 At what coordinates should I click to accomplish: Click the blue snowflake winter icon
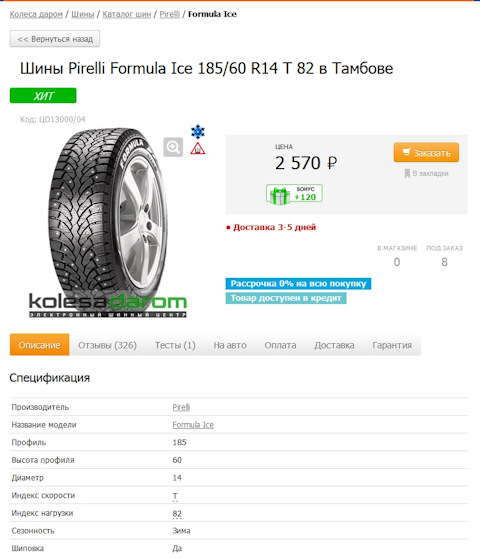198,132
